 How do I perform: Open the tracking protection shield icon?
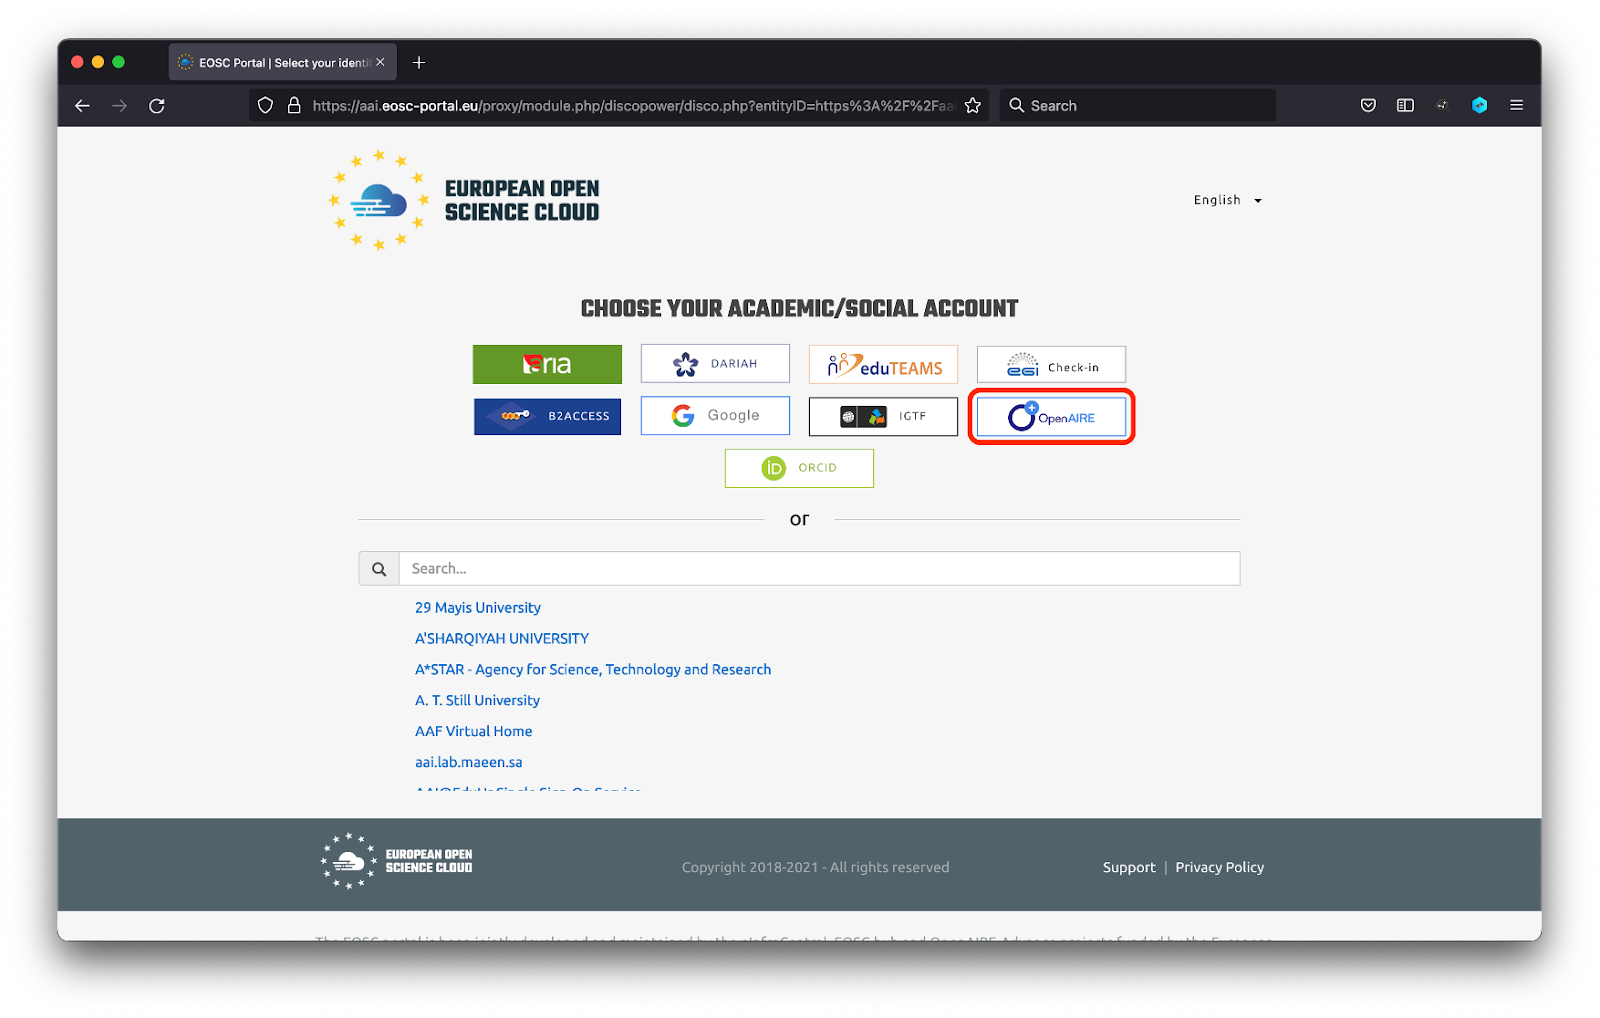[x=265, y=106]
